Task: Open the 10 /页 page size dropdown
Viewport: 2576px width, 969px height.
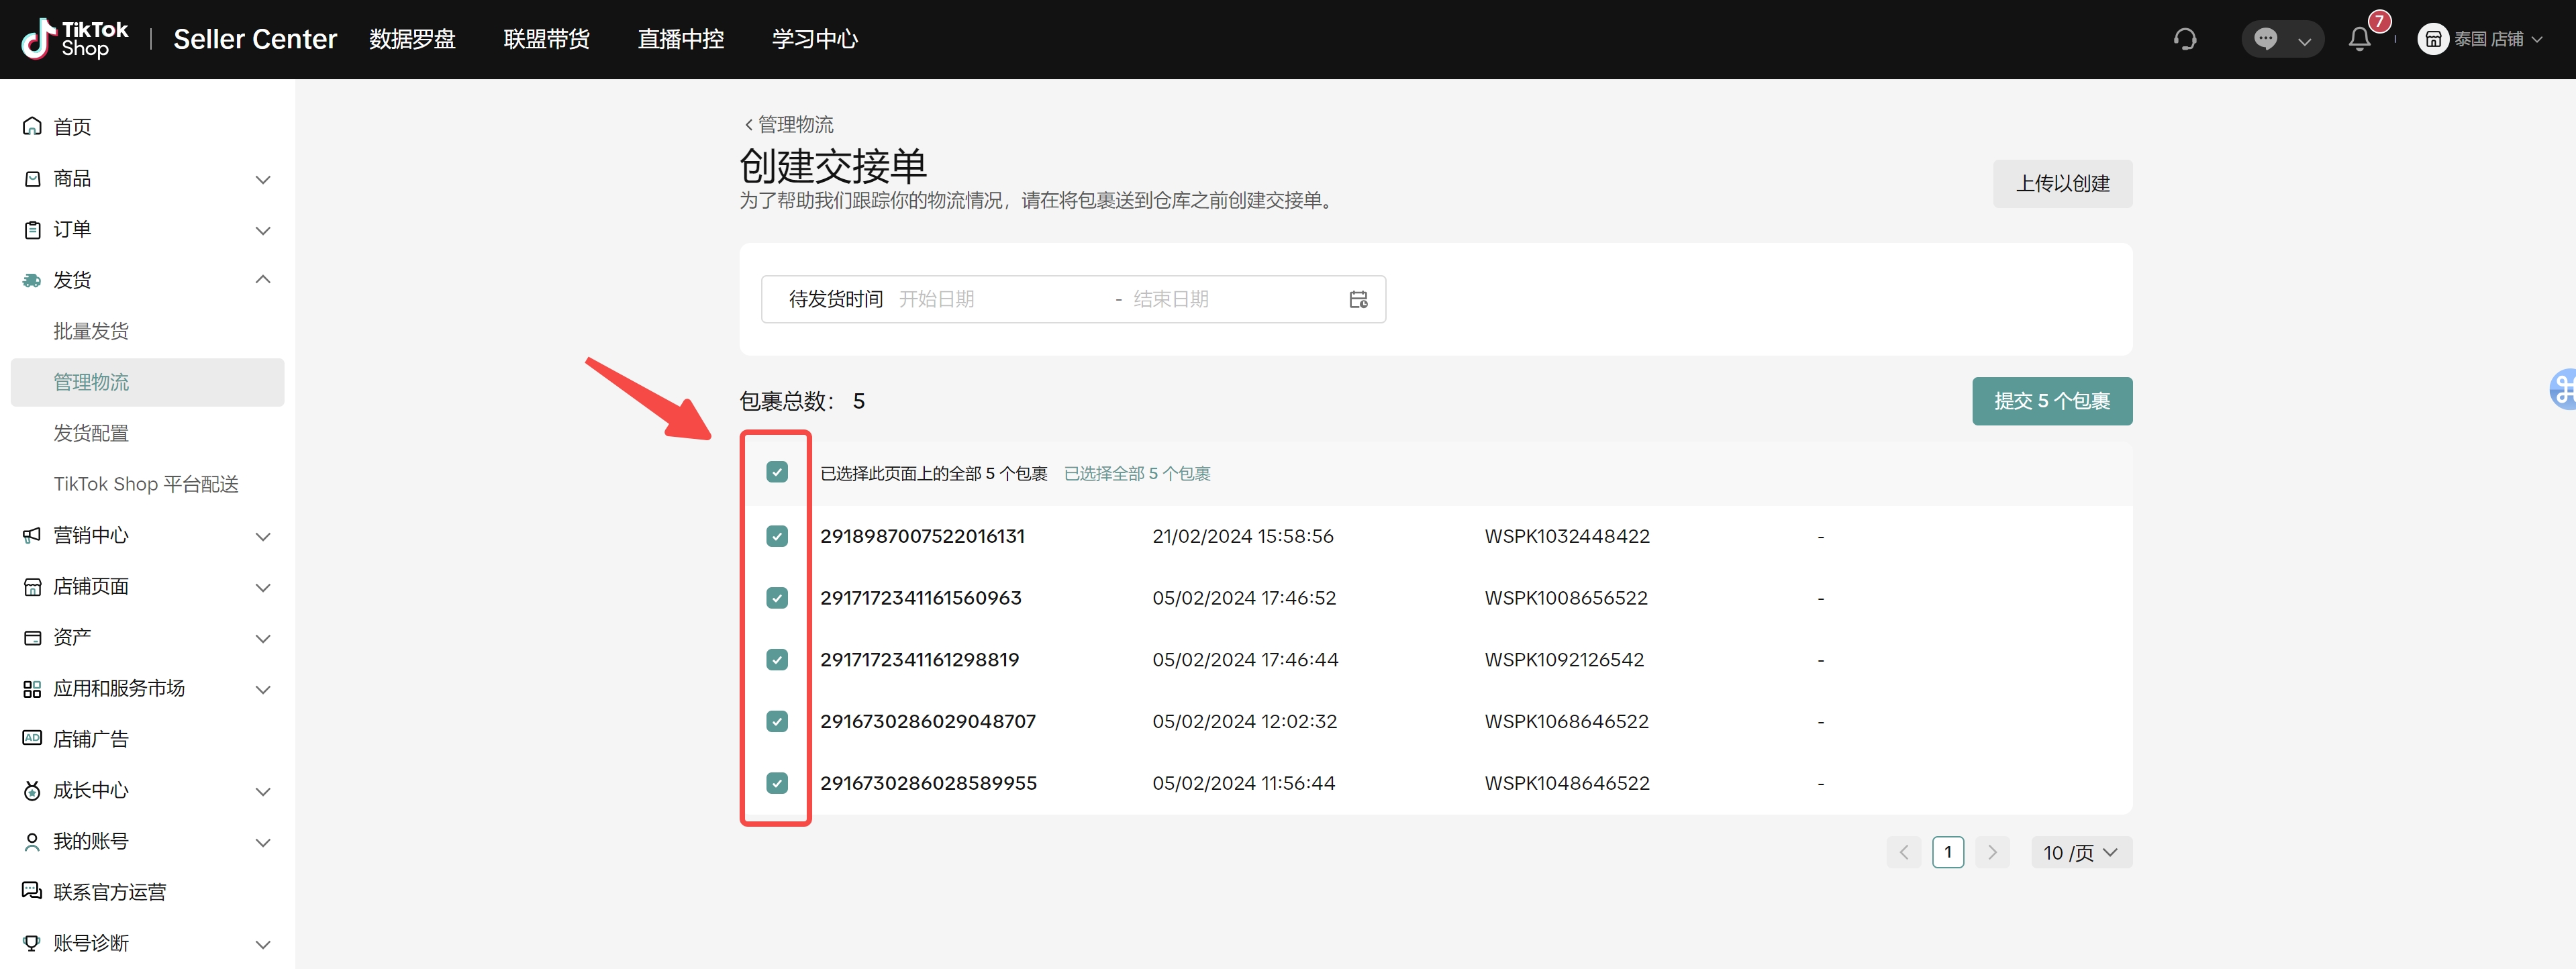Action: point(2081,852)
